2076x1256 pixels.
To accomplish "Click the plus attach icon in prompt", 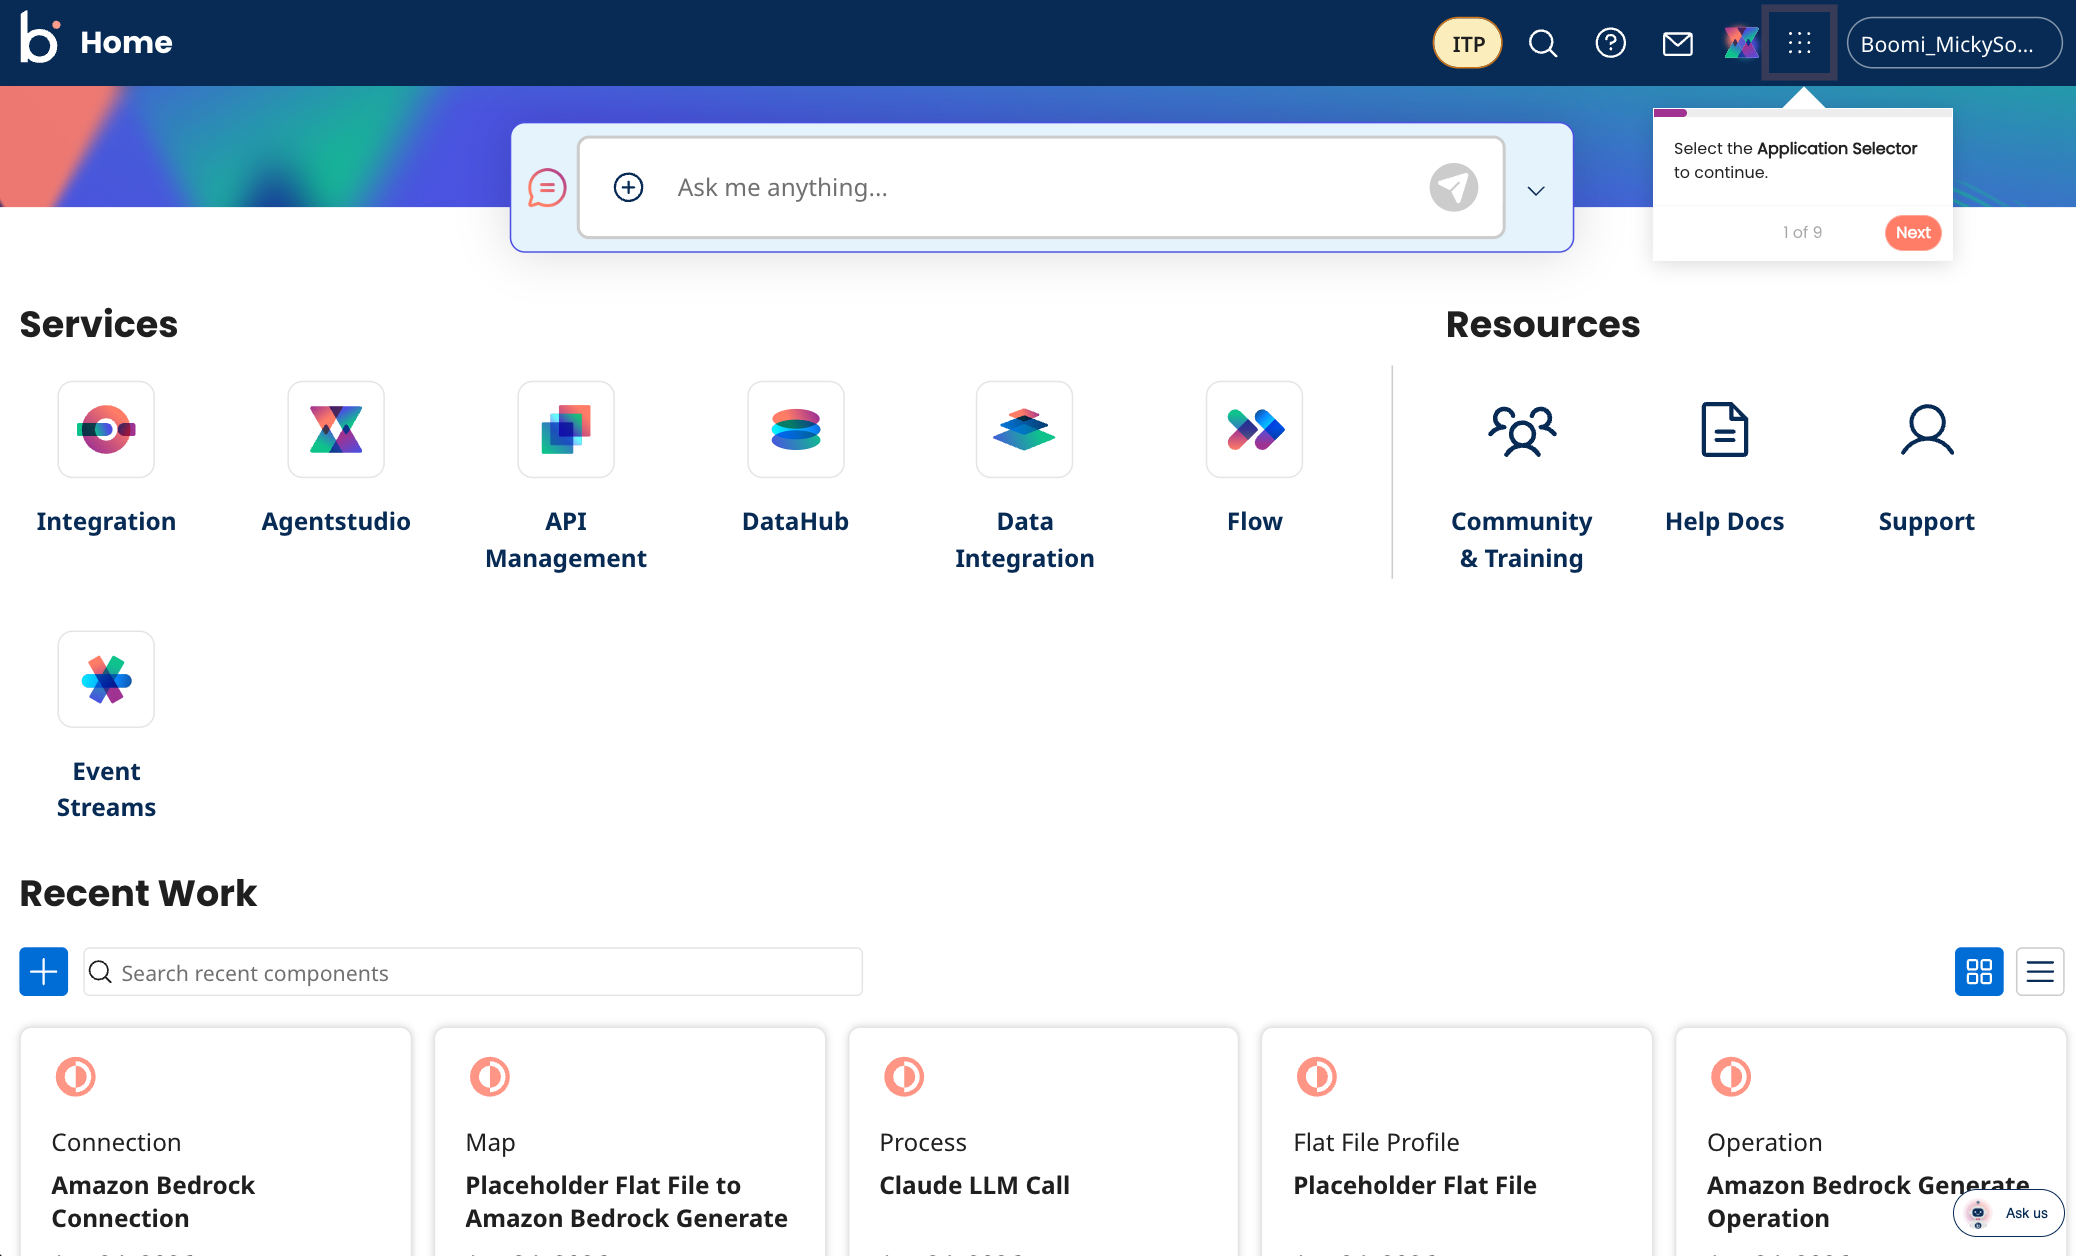I will click(x=628, y=187).
